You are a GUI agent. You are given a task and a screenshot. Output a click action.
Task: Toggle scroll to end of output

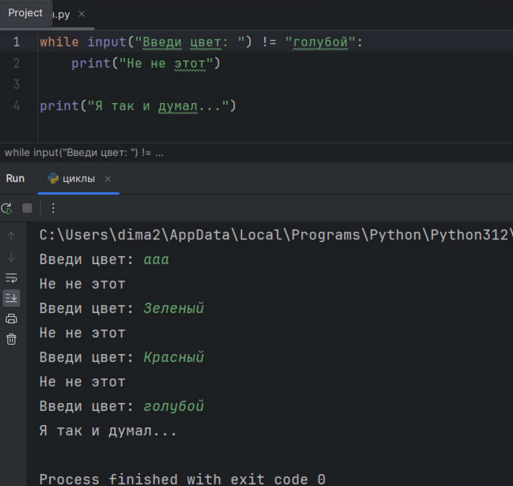tap(11, 298)
